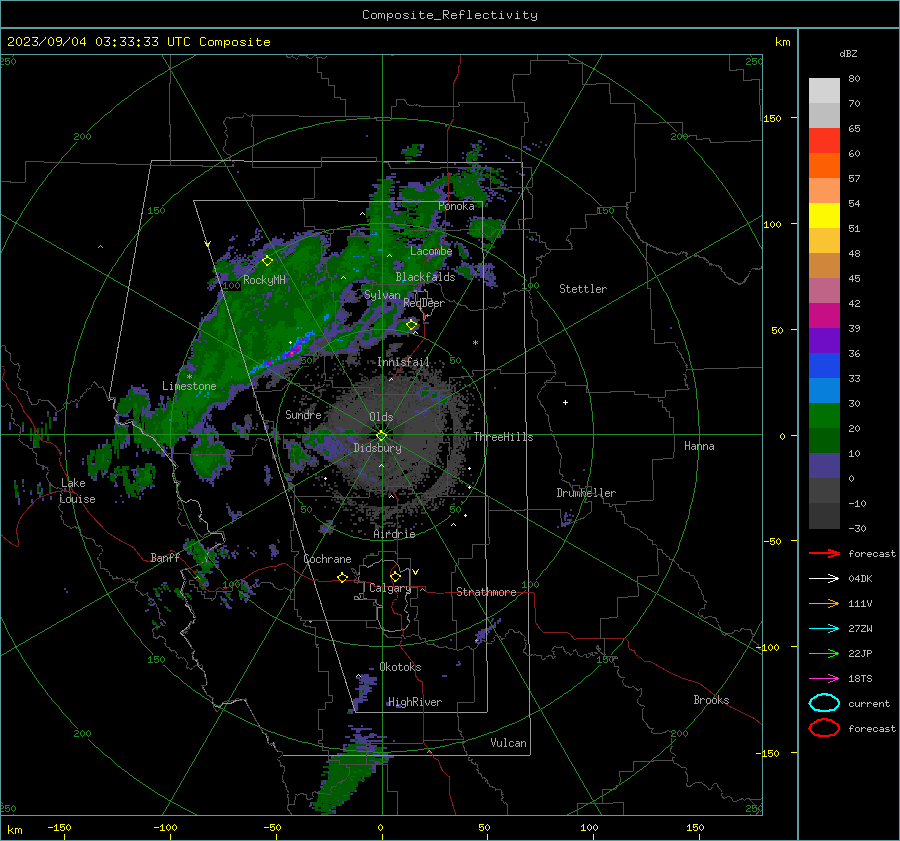Click the Sylvan label
The width and height of the screenshot is (900, 841).
click(x=382, y=295)
